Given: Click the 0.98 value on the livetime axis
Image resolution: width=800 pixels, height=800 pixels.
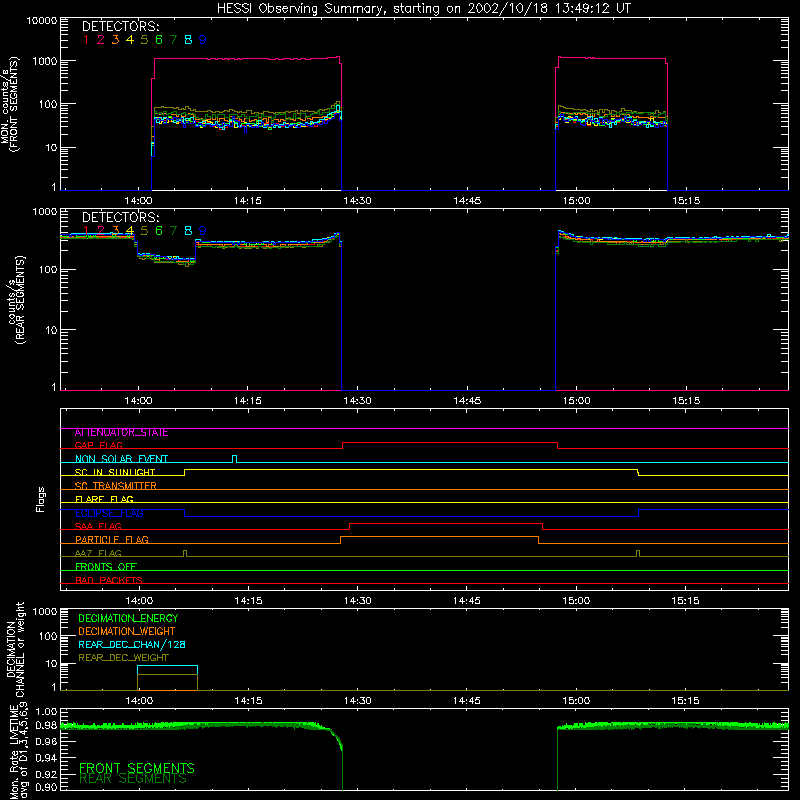Looking at the screenshot, I should point(46,726).
